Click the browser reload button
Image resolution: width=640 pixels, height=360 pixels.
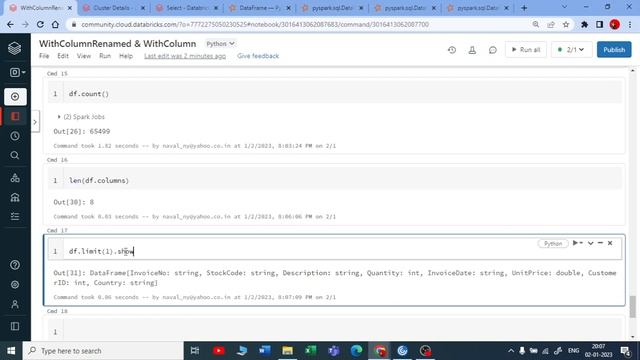pyautogui.click(x=40, y=24)
